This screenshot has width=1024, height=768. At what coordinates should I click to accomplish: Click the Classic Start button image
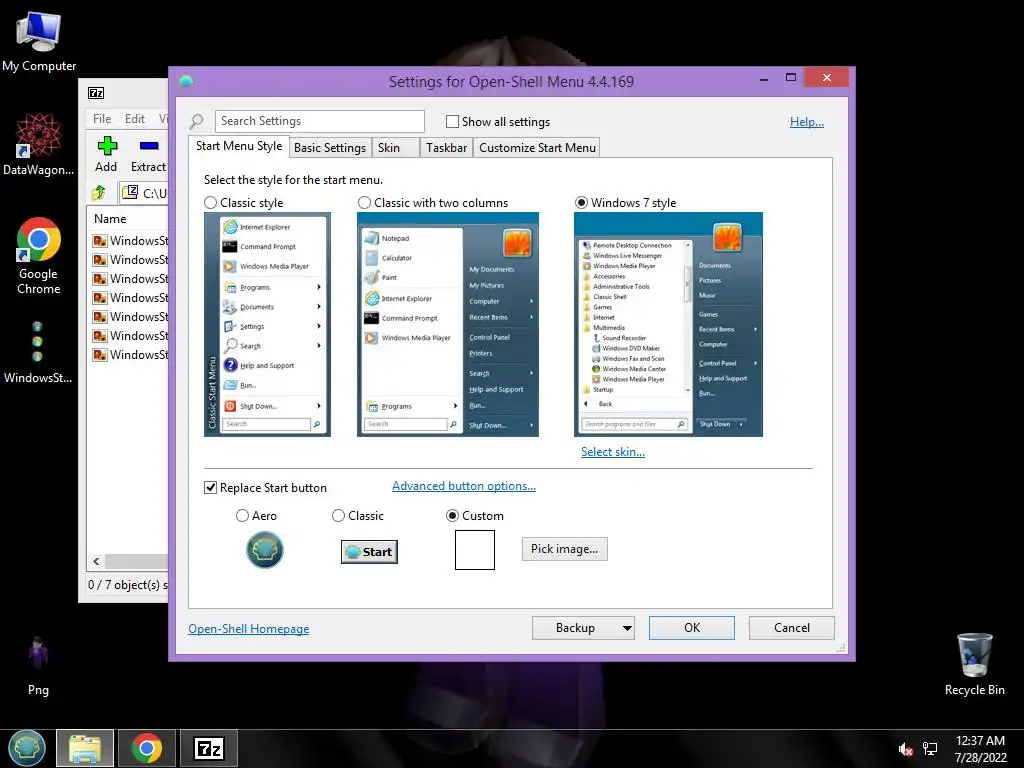pos(369,552)
